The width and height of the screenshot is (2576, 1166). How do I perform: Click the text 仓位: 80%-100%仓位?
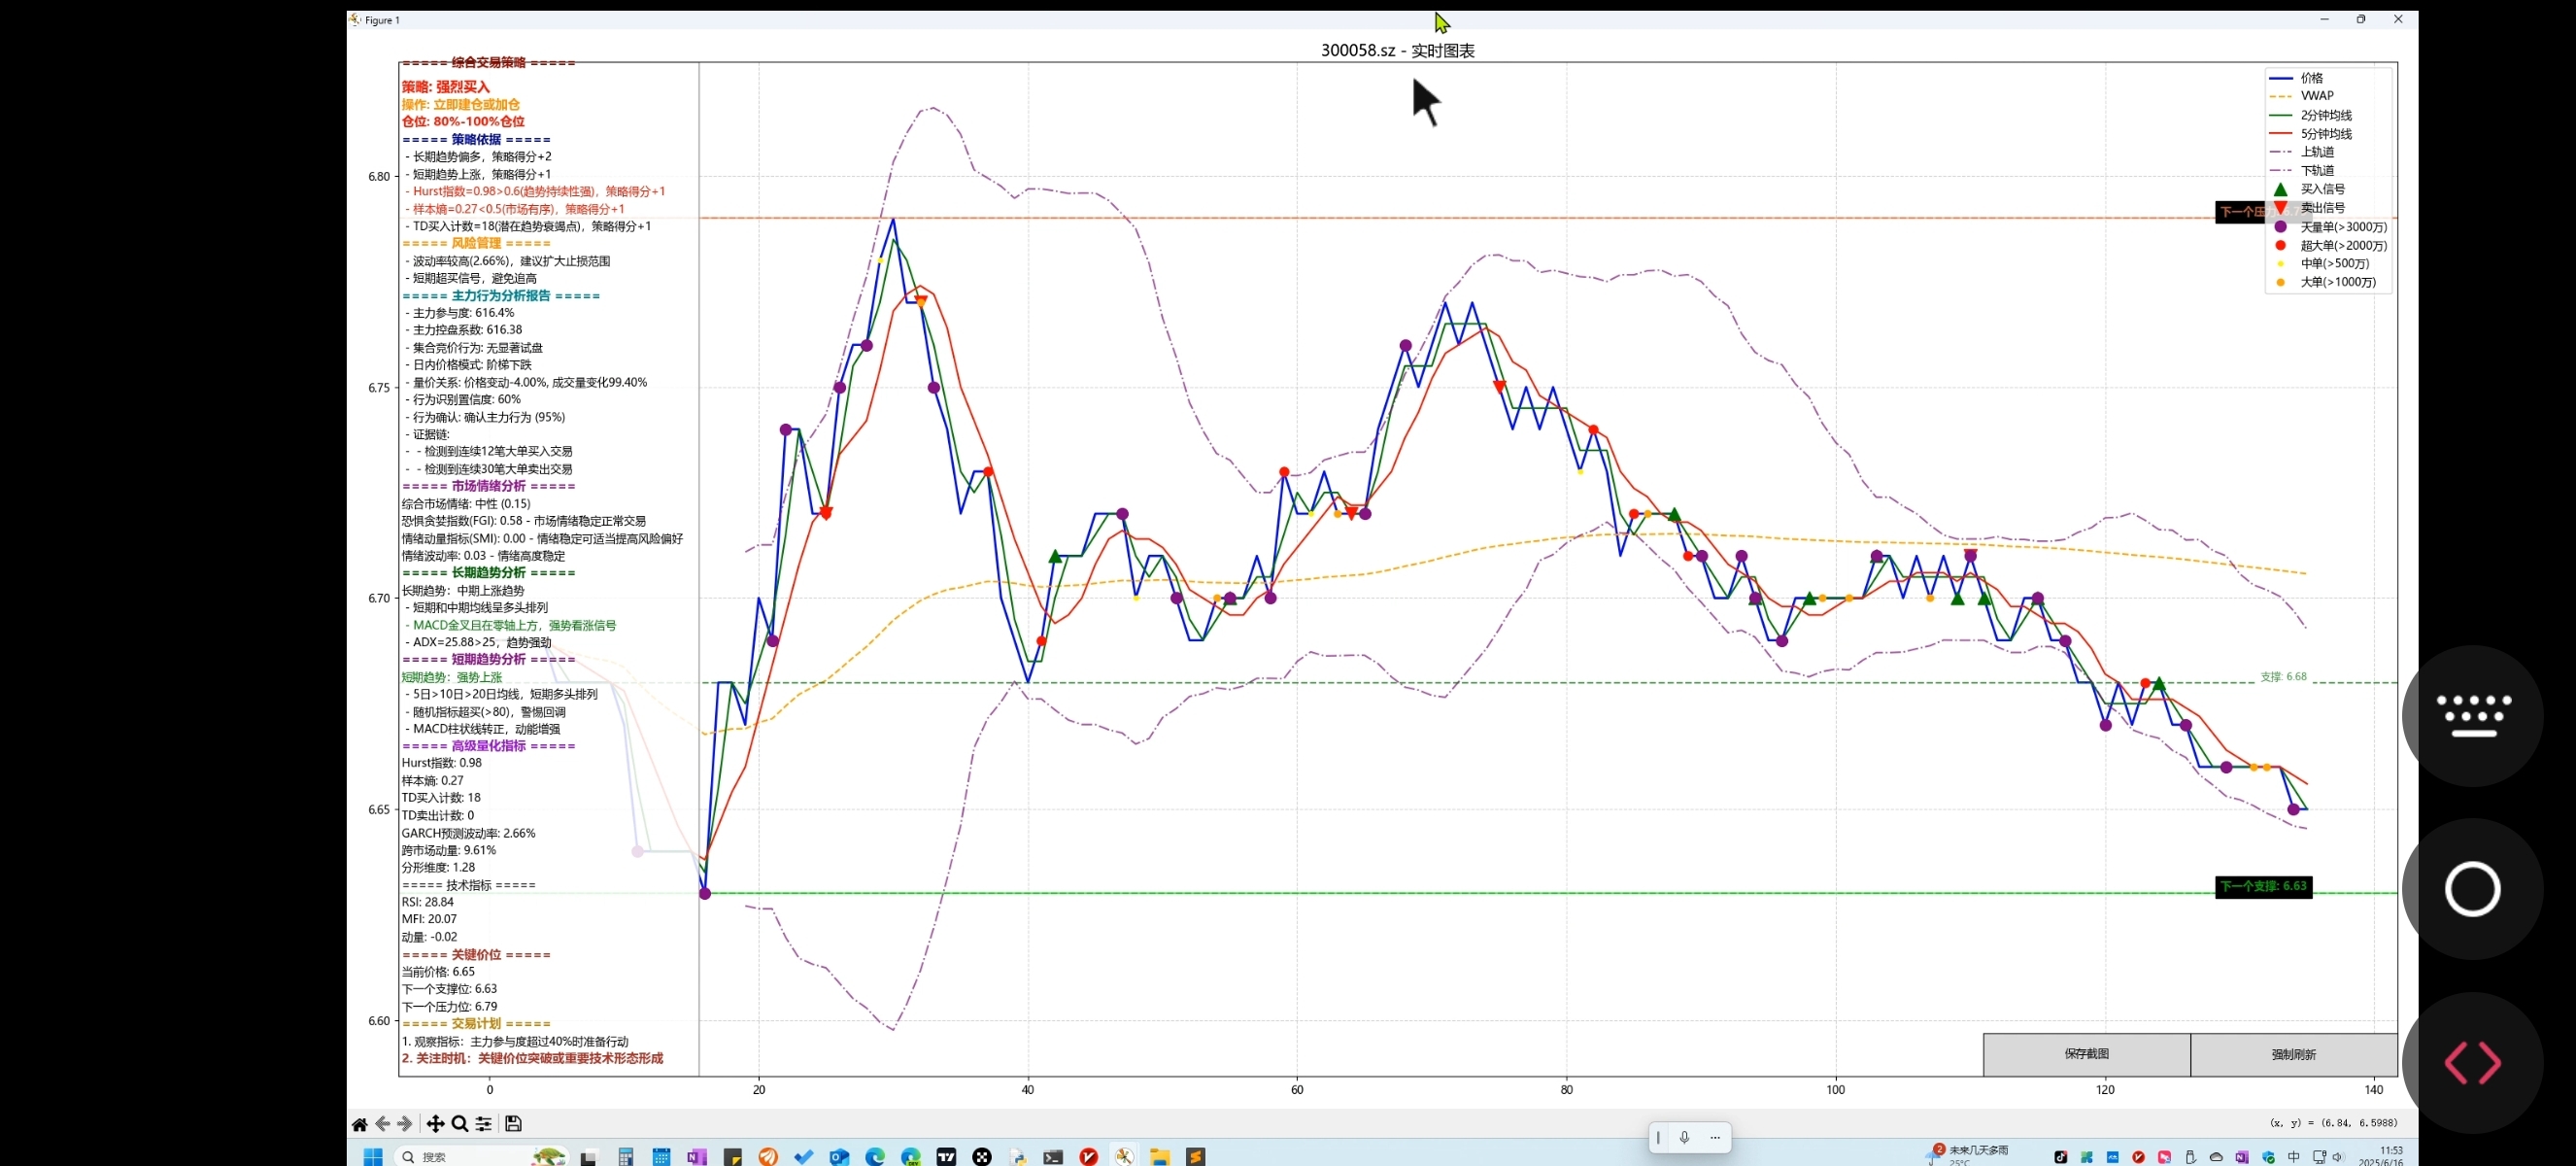click(x=463, y=122)
